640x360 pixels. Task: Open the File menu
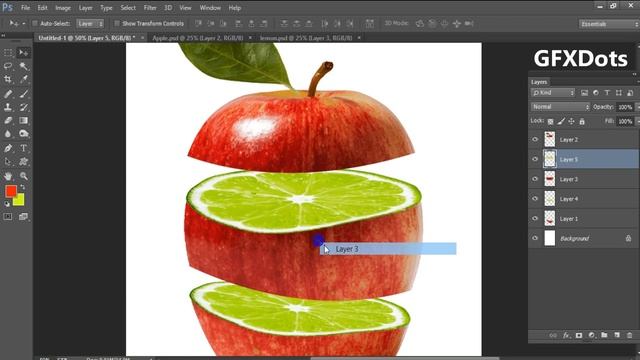click(25, 8)
